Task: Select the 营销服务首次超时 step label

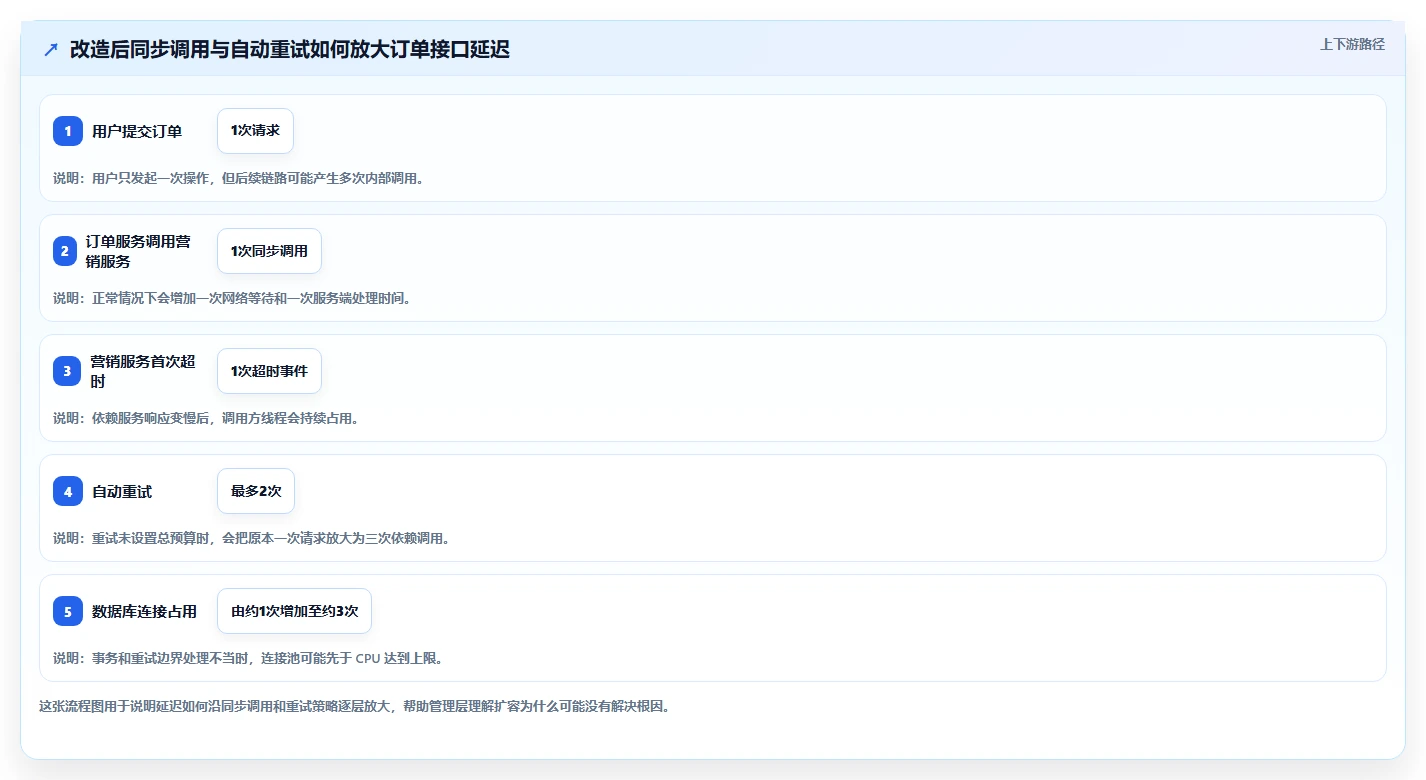Action: pos(142,371)
